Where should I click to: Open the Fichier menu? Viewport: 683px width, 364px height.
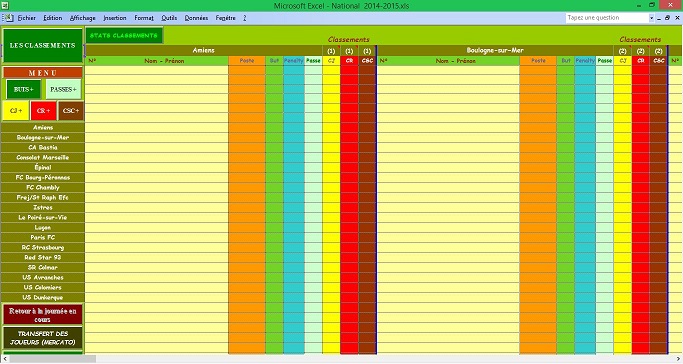click(x=27, y=18)
